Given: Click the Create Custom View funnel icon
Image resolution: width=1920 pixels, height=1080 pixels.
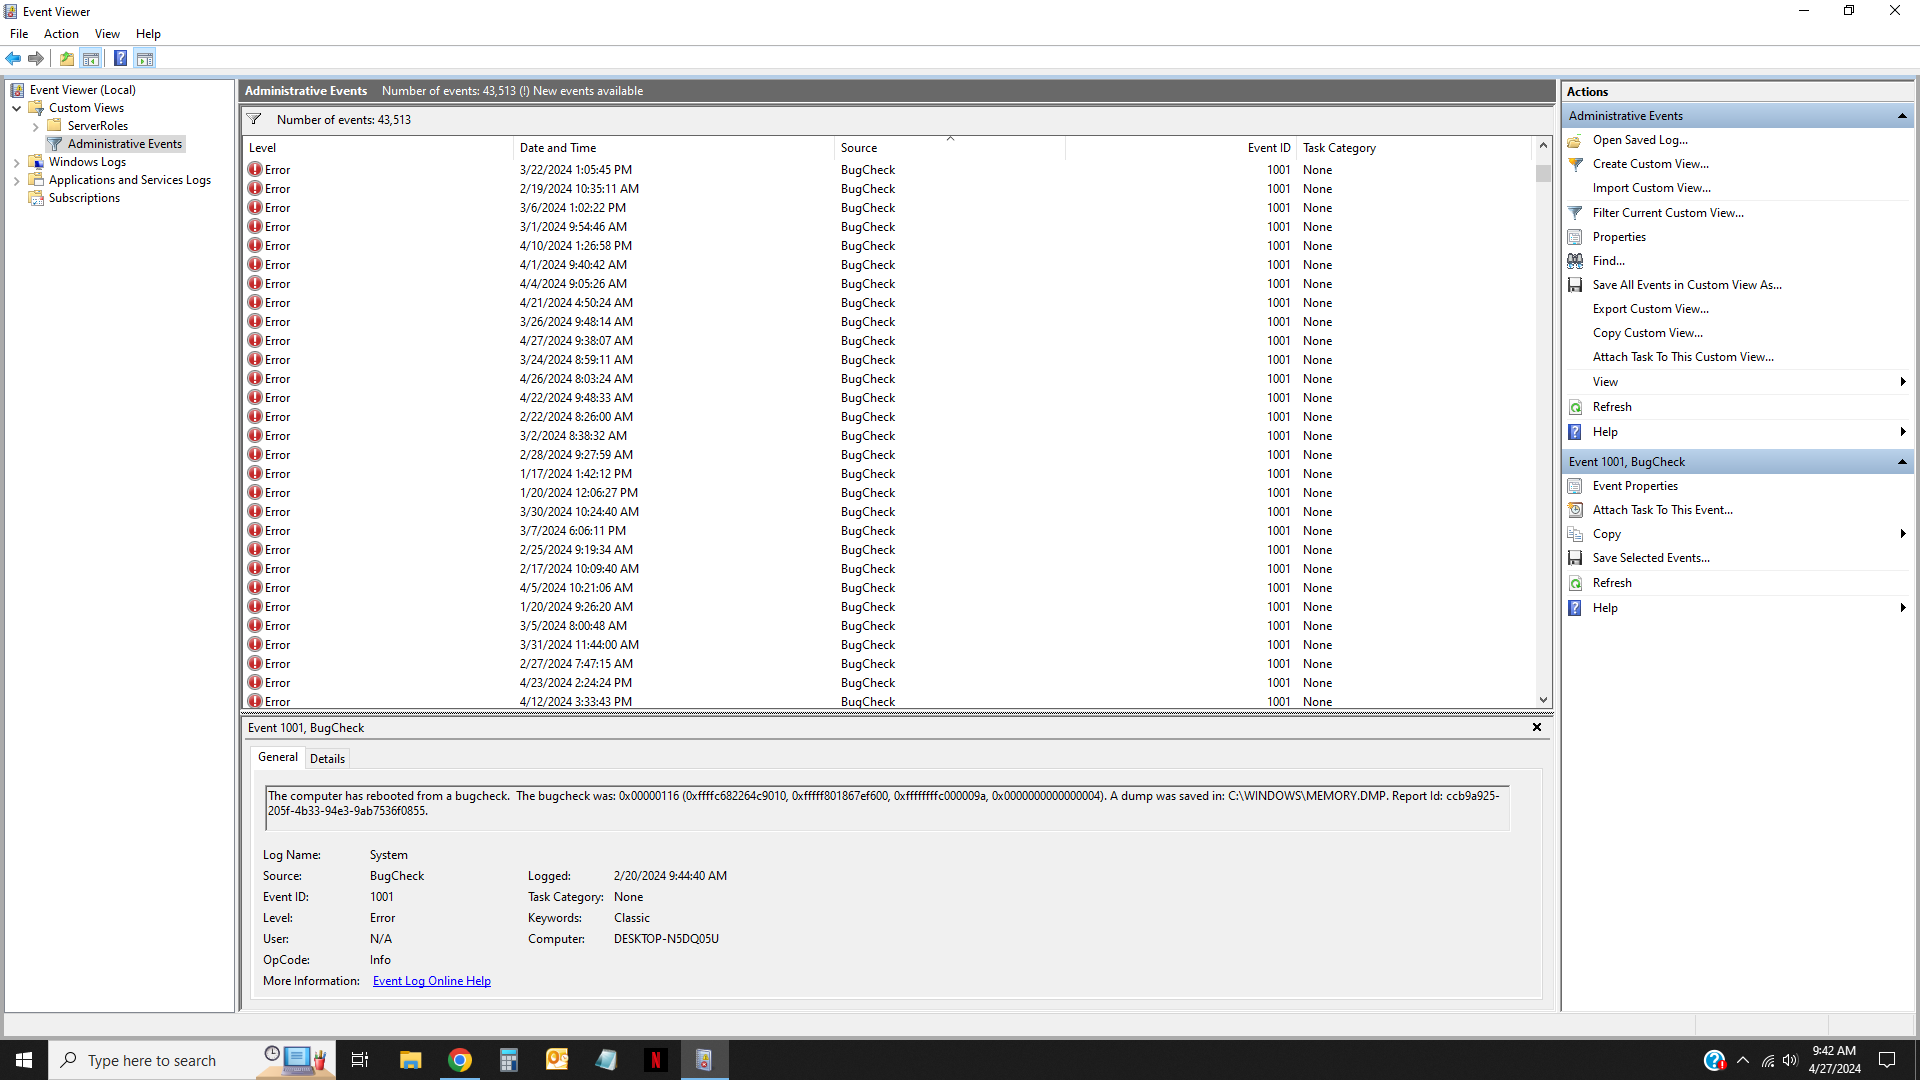Looking at the screenshot, I should click(x=1575, y=164).
